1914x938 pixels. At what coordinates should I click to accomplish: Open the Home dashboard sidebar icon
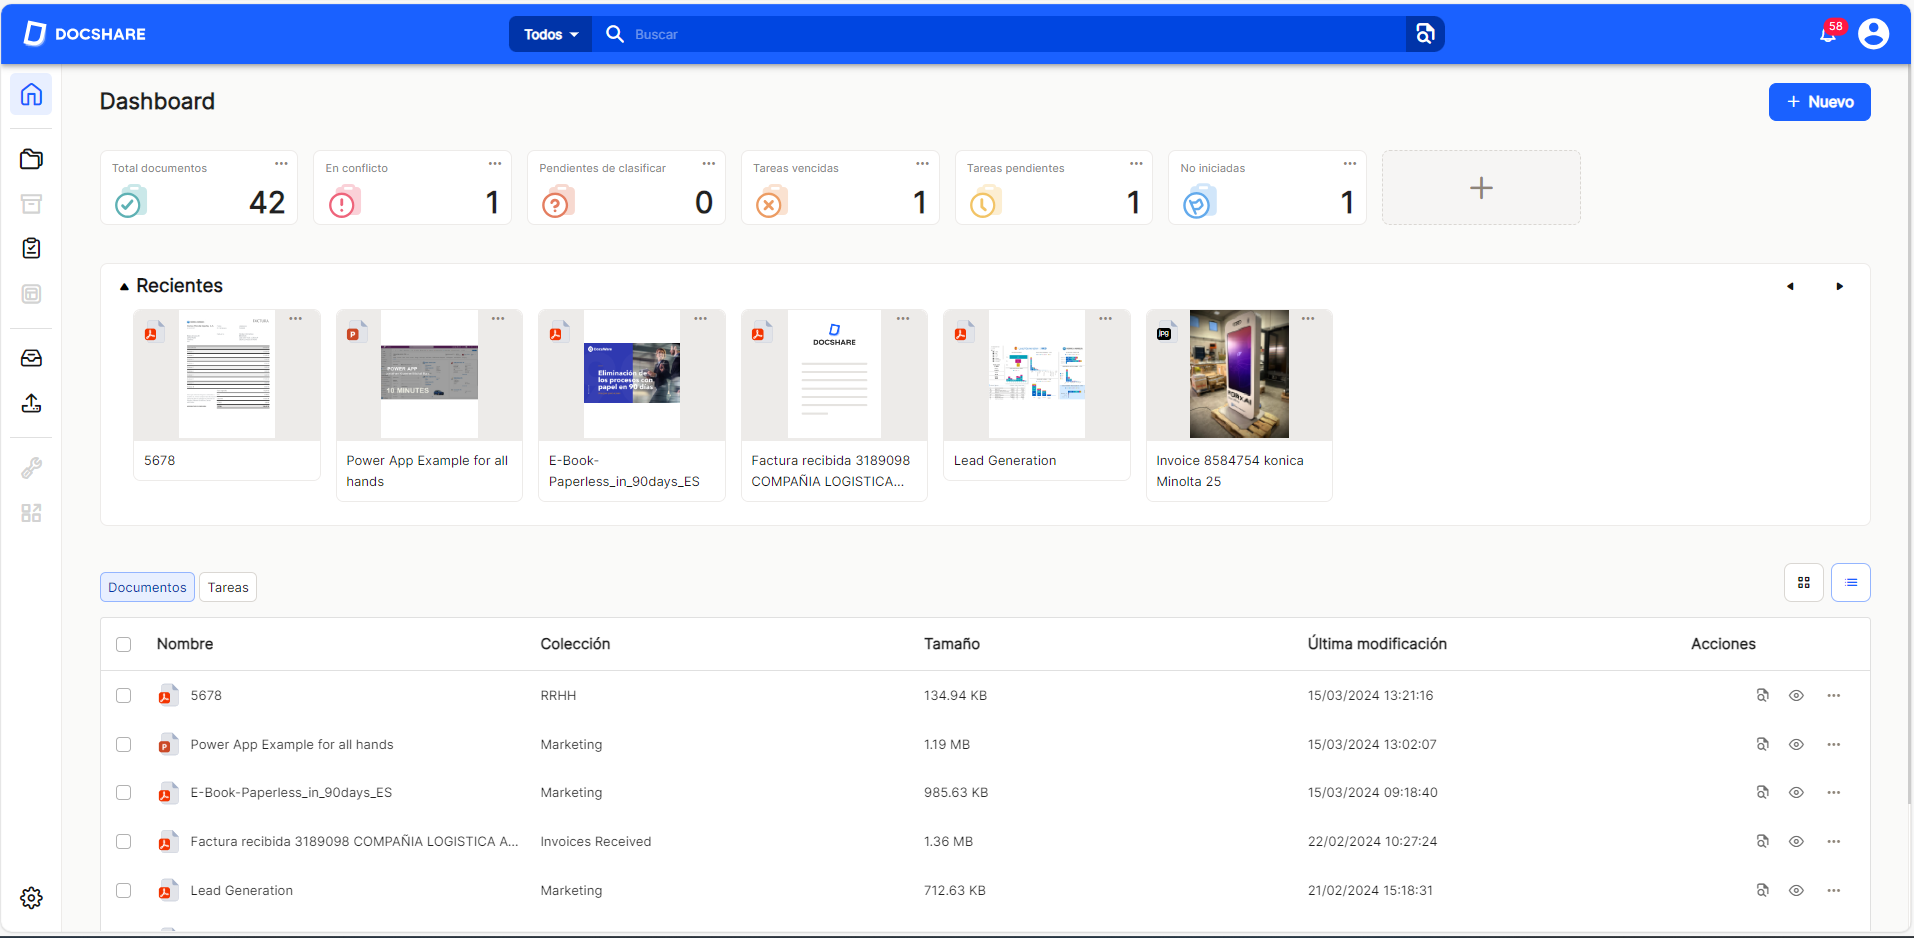pyautogui.click(x=31, y=95)
